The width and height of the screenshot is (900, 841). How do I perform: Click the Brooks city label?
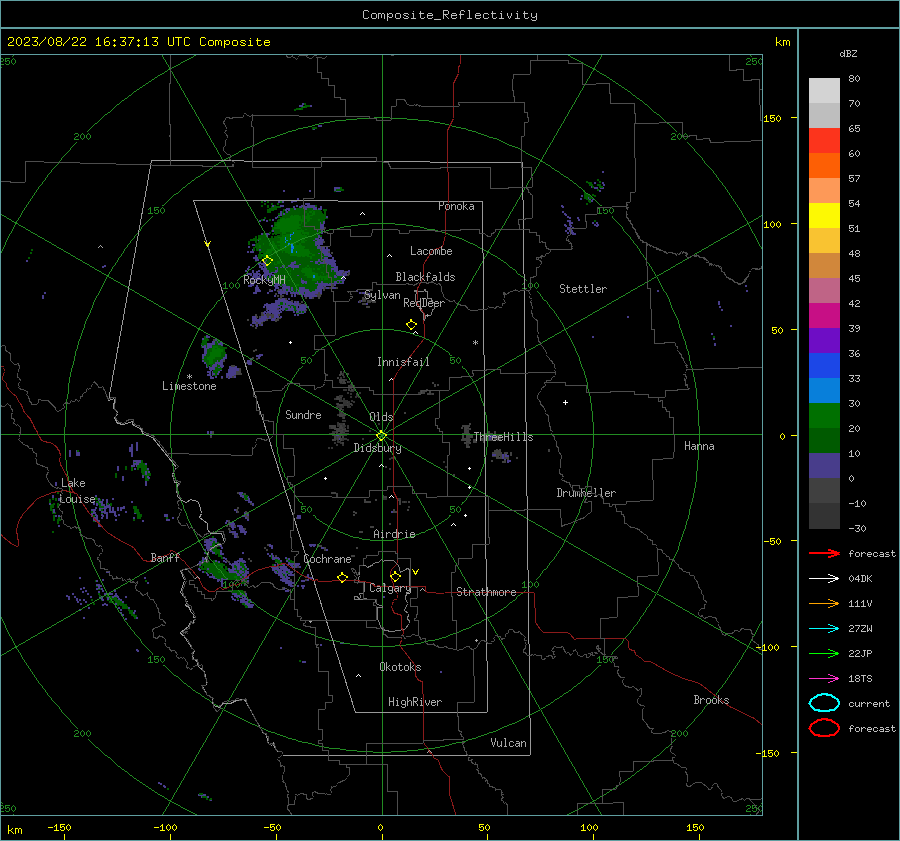711,700
